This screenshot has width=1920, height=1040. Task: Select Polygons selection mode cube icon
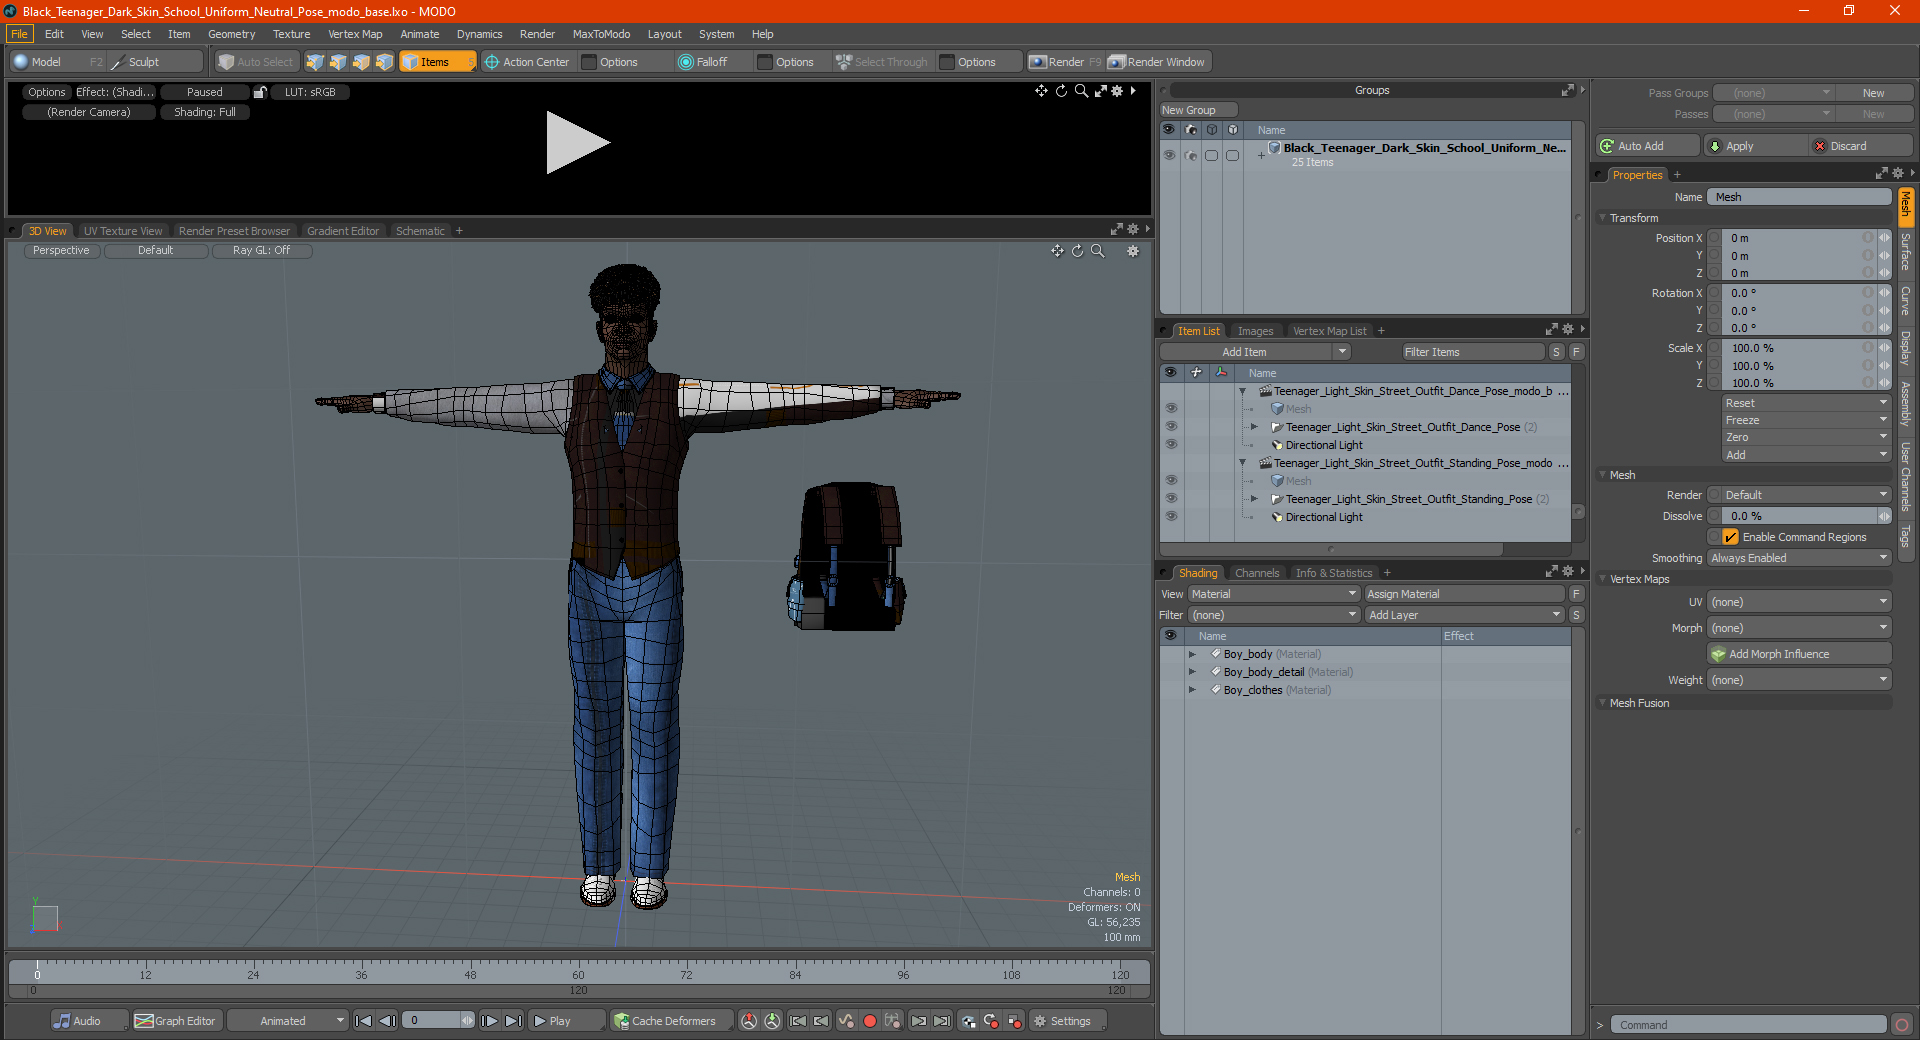(361, 62)
